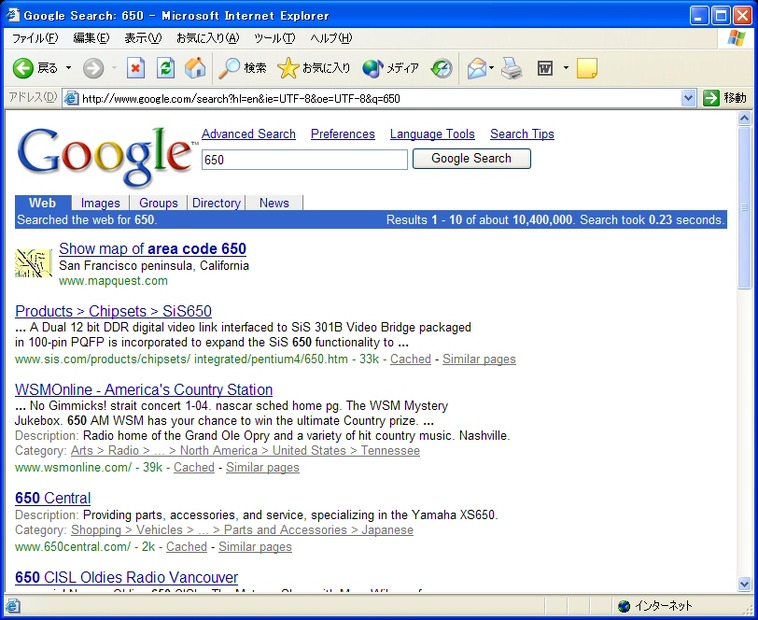Viewport: 758px width, 620px height.
Task: Open the 表示(V) menu
Action: 143,38
